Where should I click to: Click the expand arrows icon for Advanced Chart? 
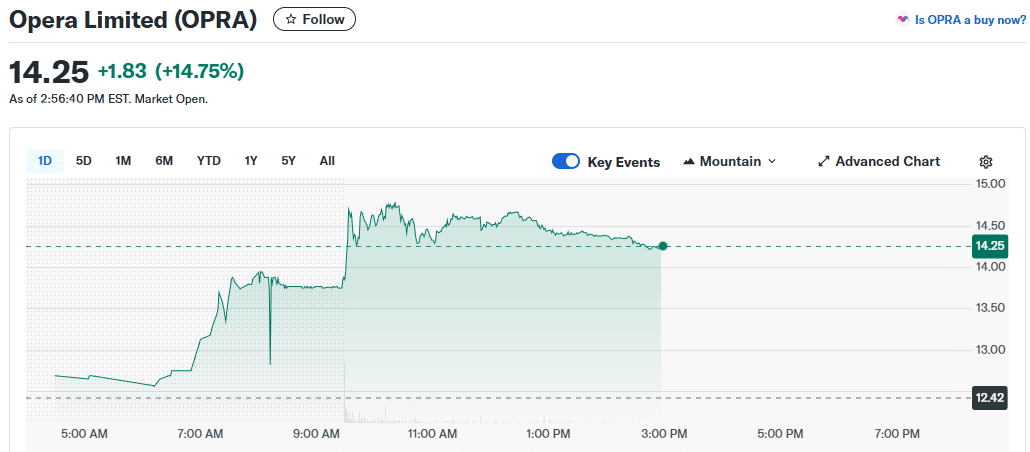point(824,162)
